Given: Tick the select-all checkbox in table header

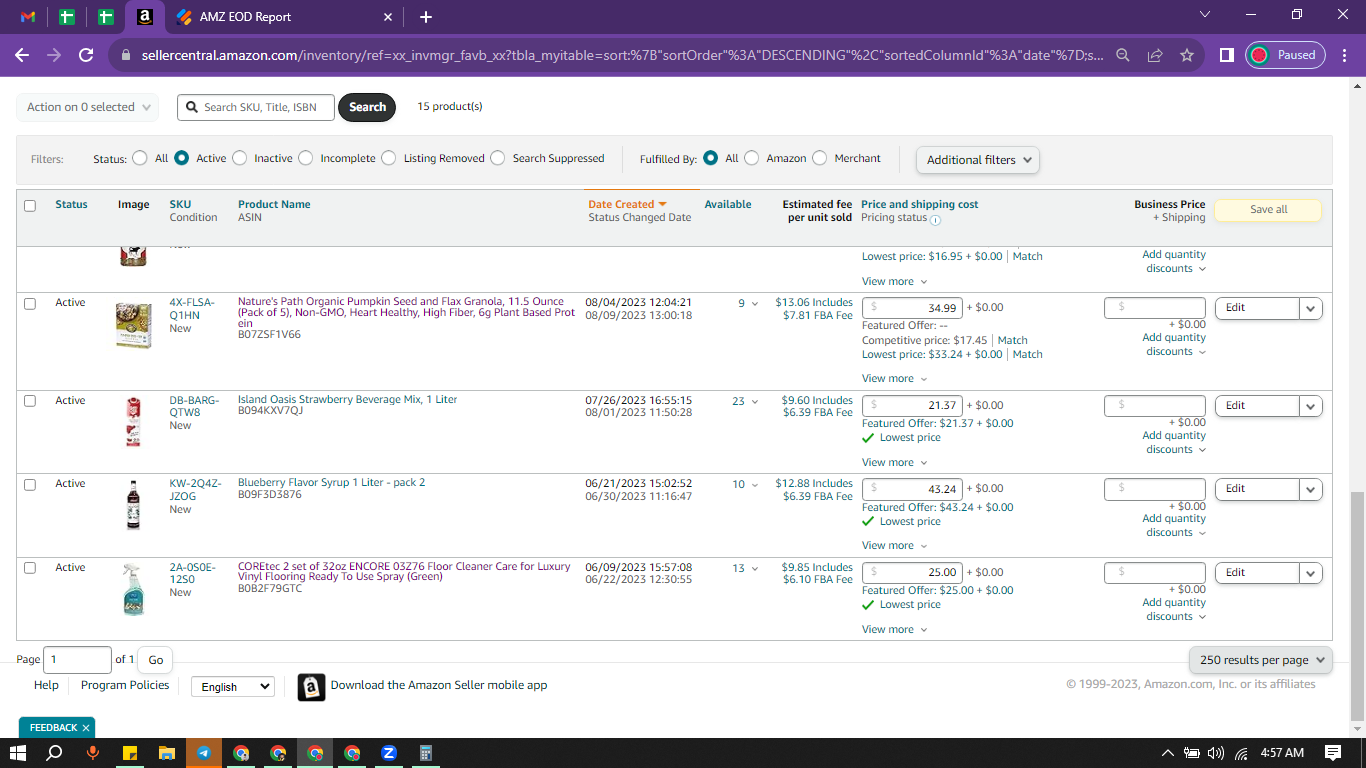Looking at the screenshot, I should click(30, 206).
